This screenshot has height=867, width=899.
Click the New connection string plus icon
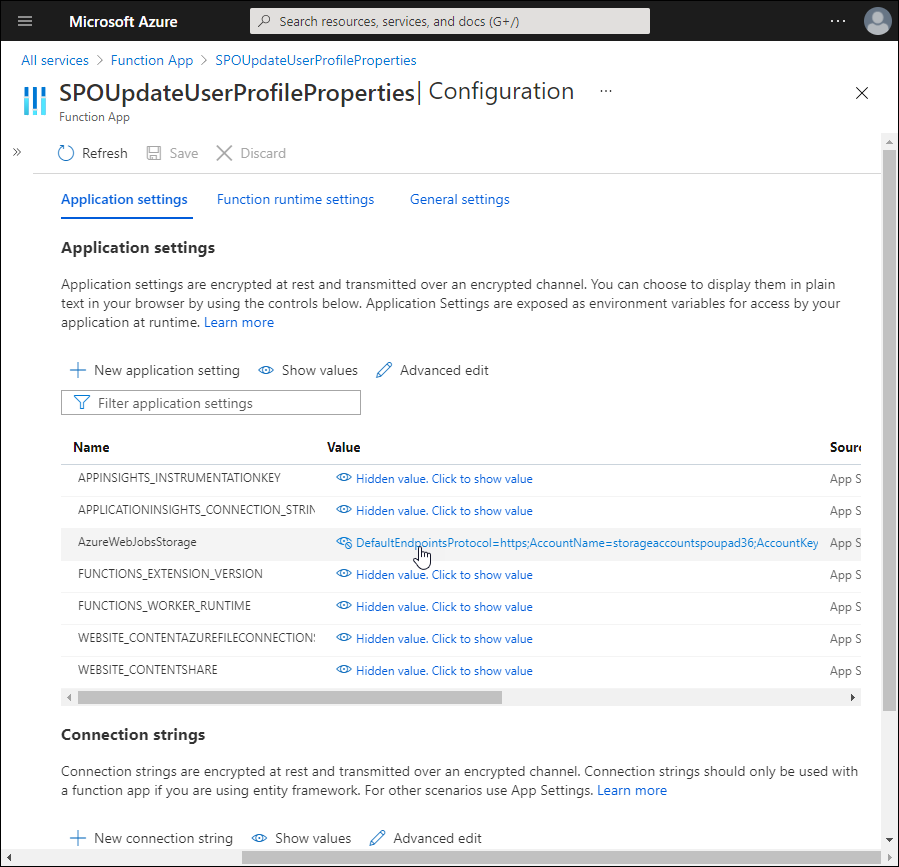pos(77,838)
